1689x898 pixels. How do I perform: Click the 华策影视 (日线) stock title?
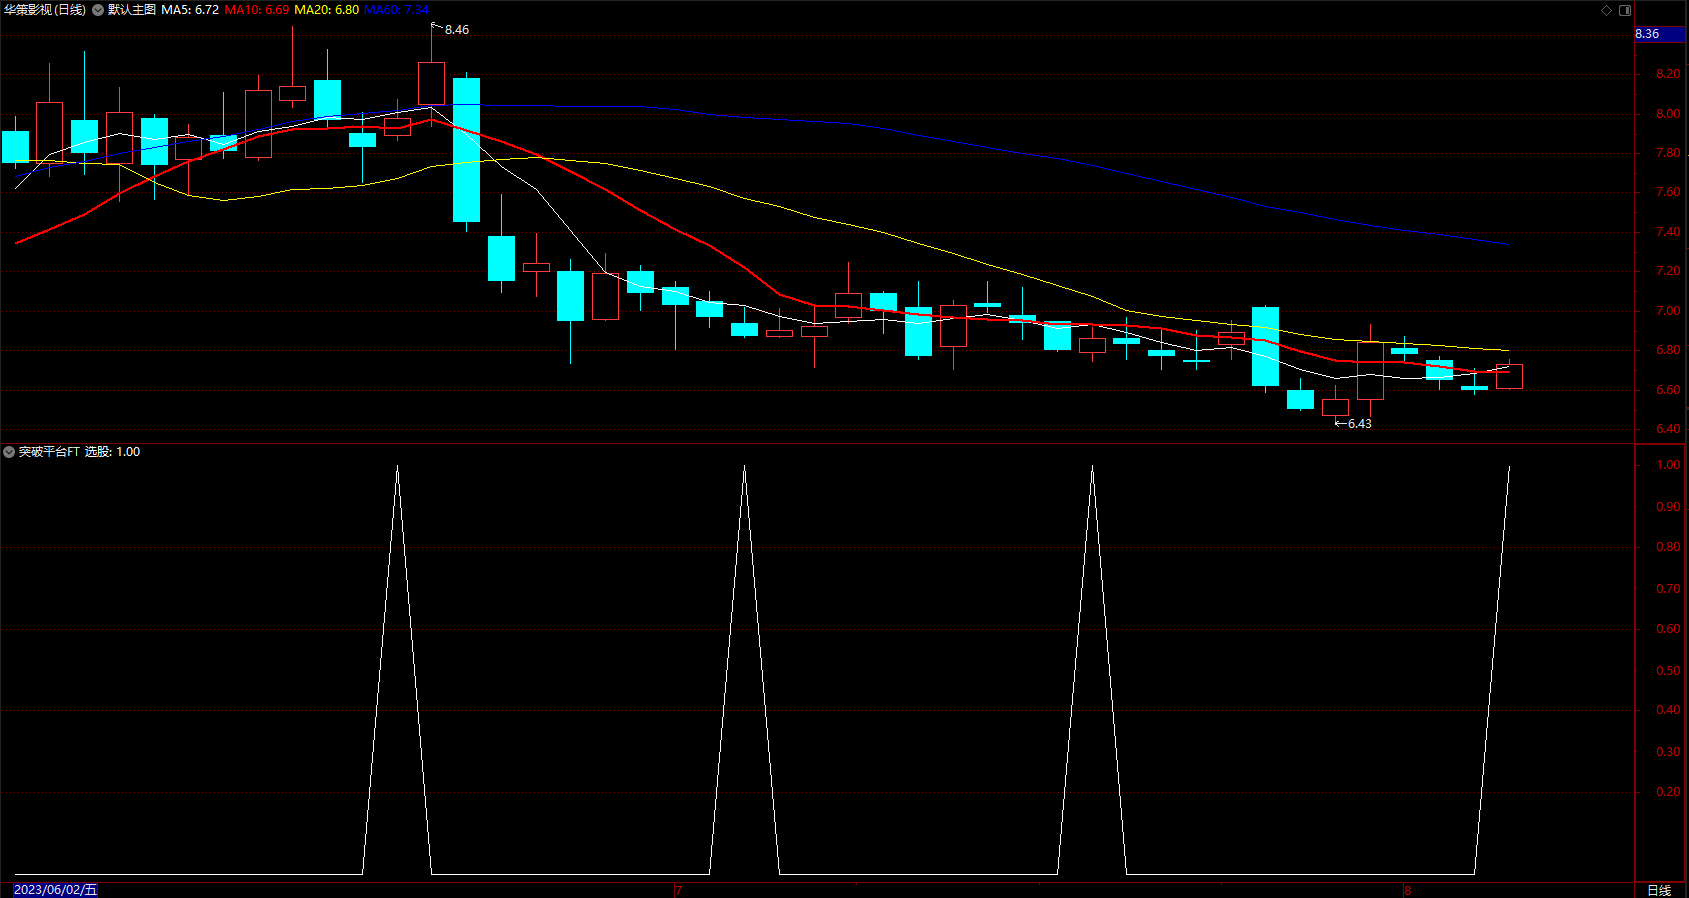pyautogui.click(x=45, y=10)
